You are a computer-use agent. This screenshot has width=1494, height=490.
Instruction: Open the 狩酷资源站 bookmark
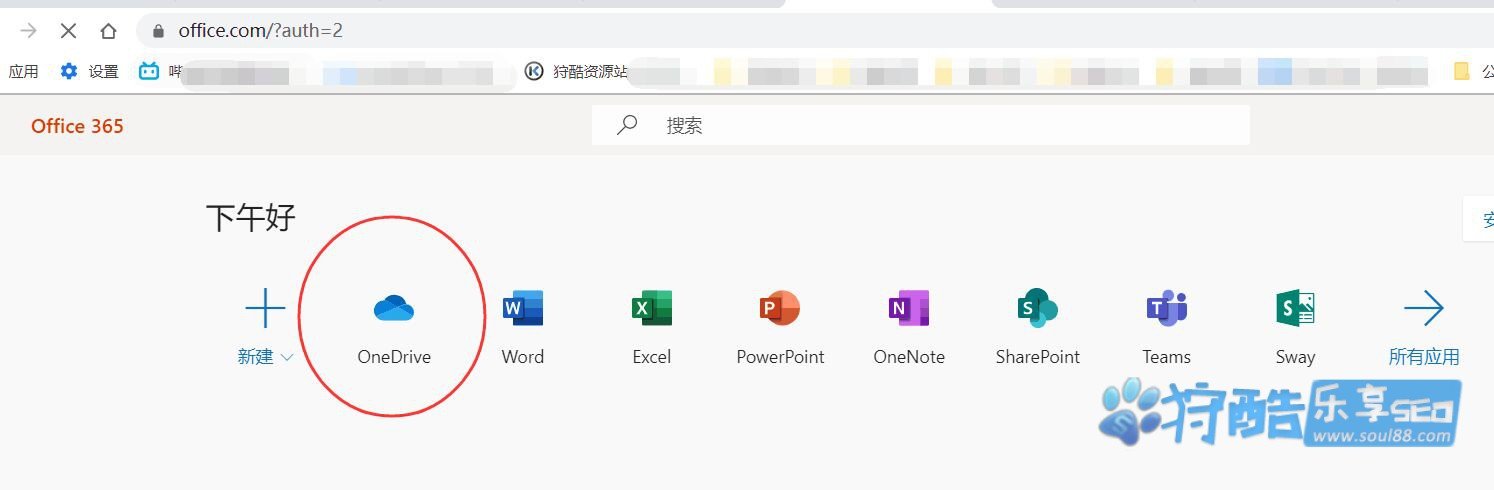click(577, 71)
